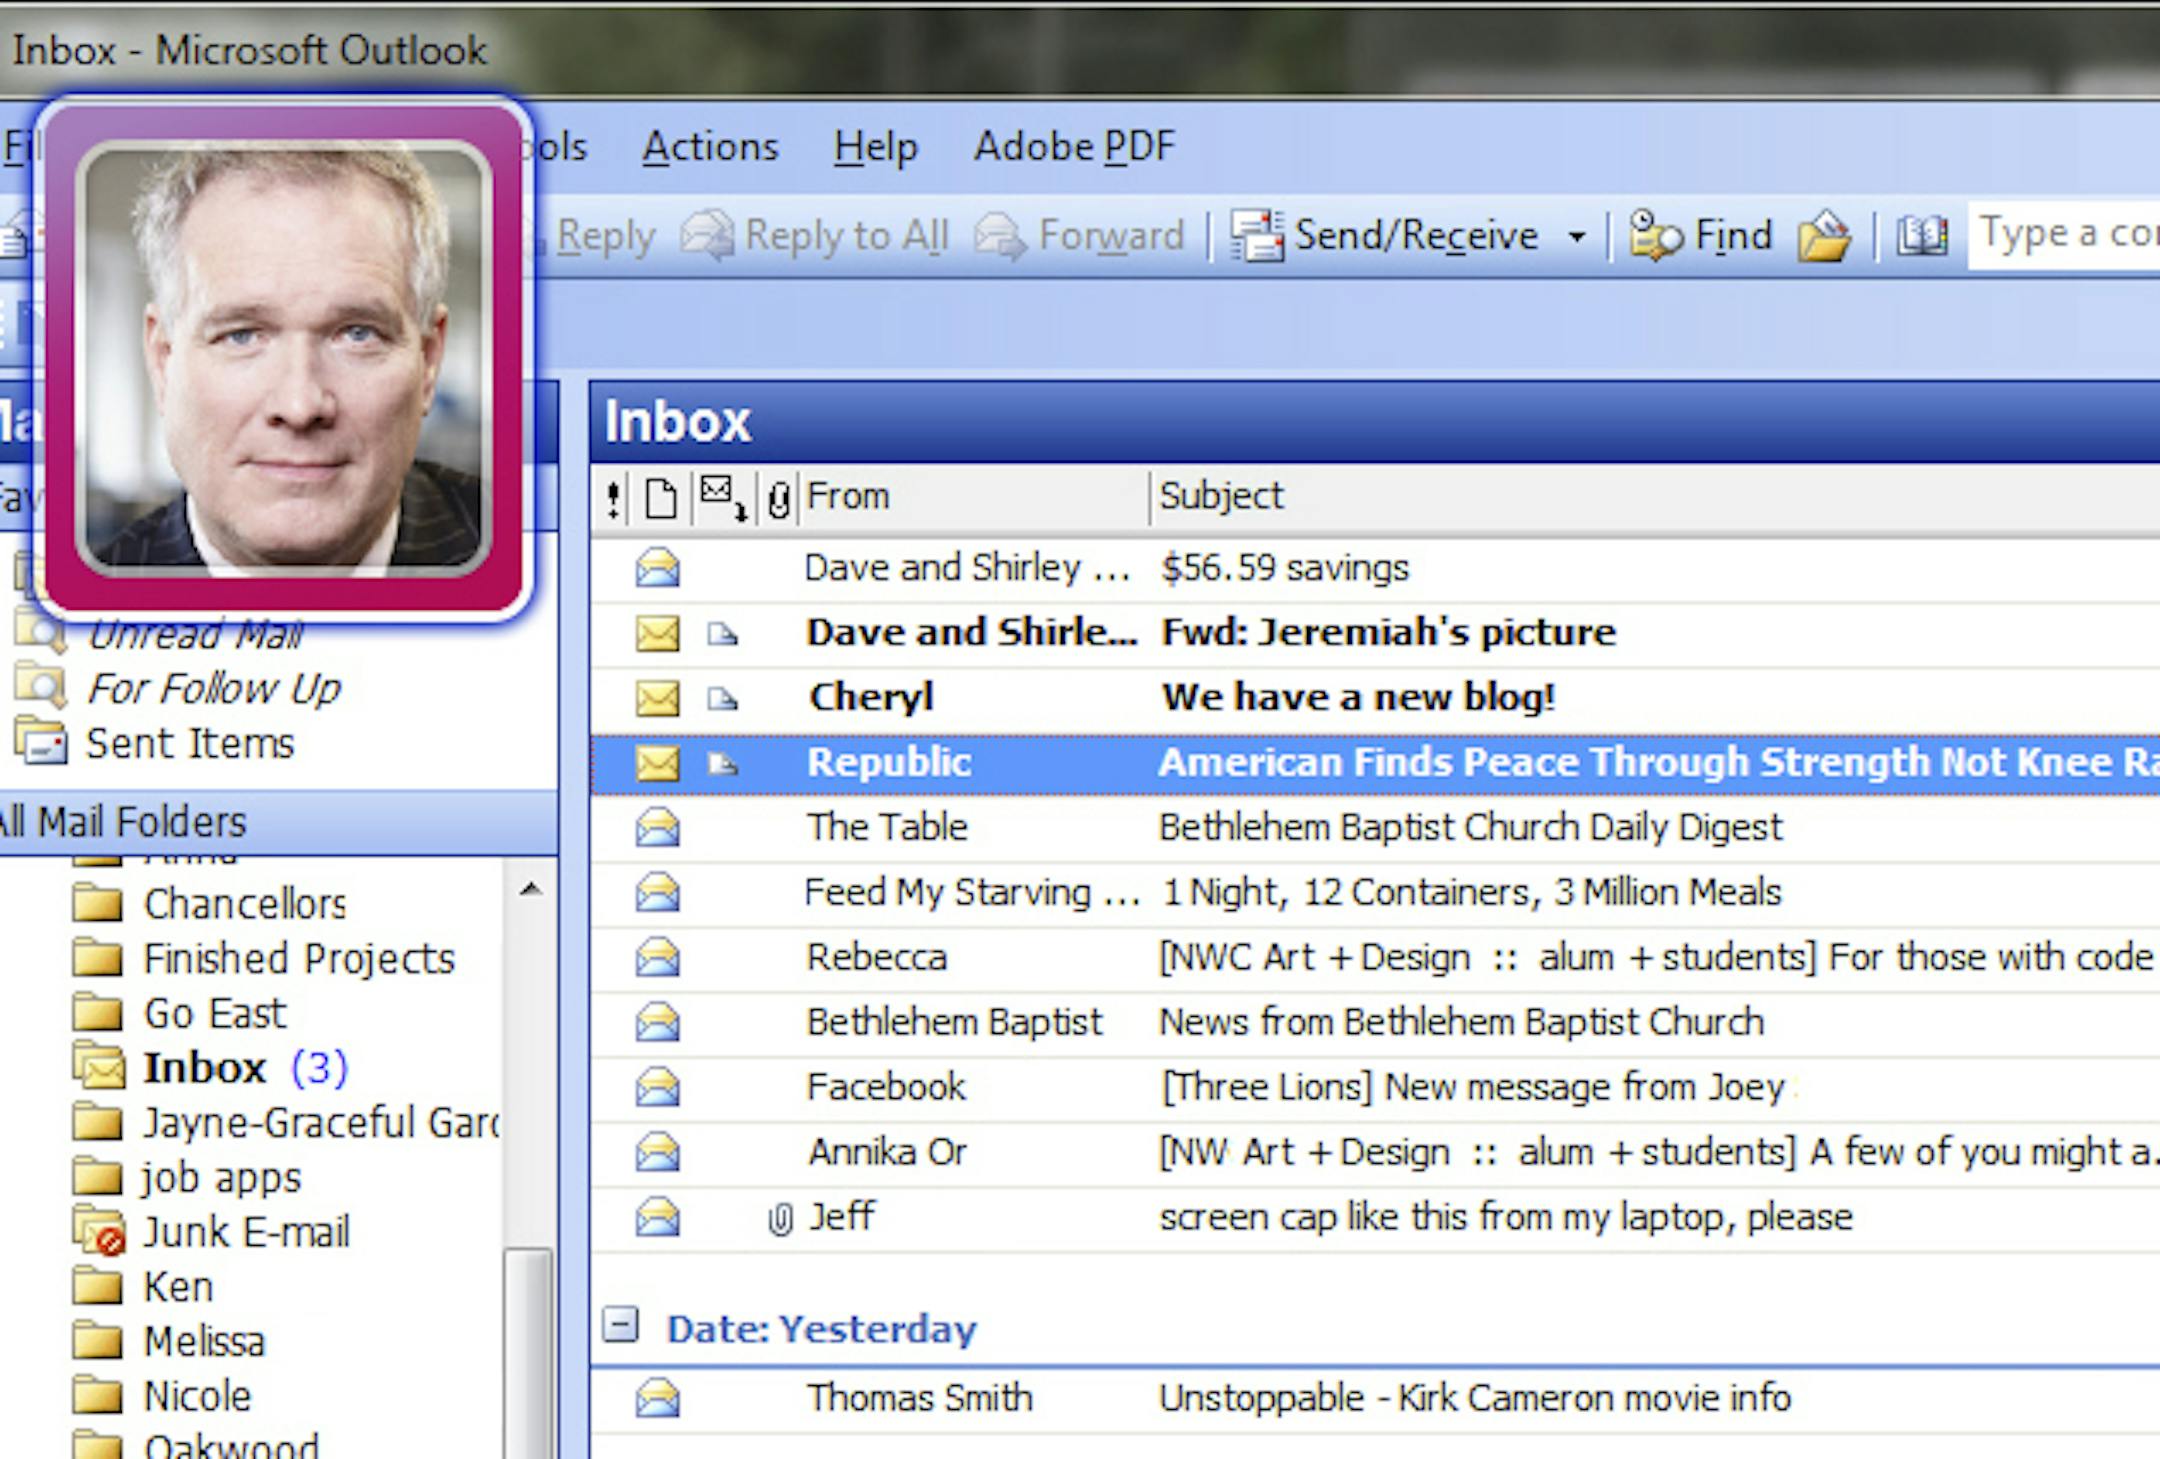Open the Send/Receive dropdown arrow

click(x=1577, y=237)
